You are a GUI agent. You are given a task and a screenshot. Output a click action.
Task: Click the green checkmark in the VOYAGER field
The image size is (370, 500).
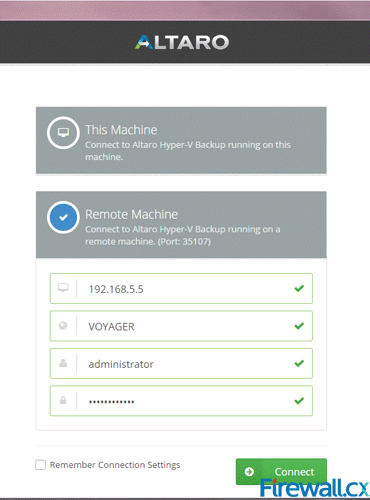[299, 326]
